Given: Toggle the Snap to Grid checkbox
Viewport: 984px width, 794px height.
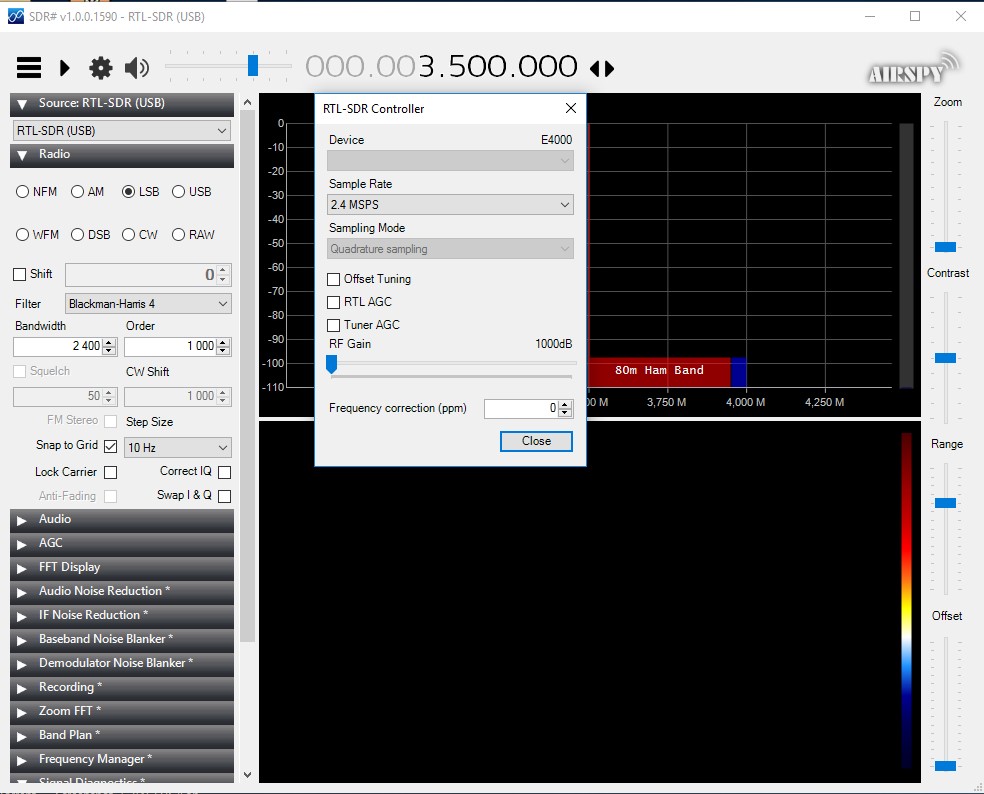Looking at the screenshot, I should [110, 446].
